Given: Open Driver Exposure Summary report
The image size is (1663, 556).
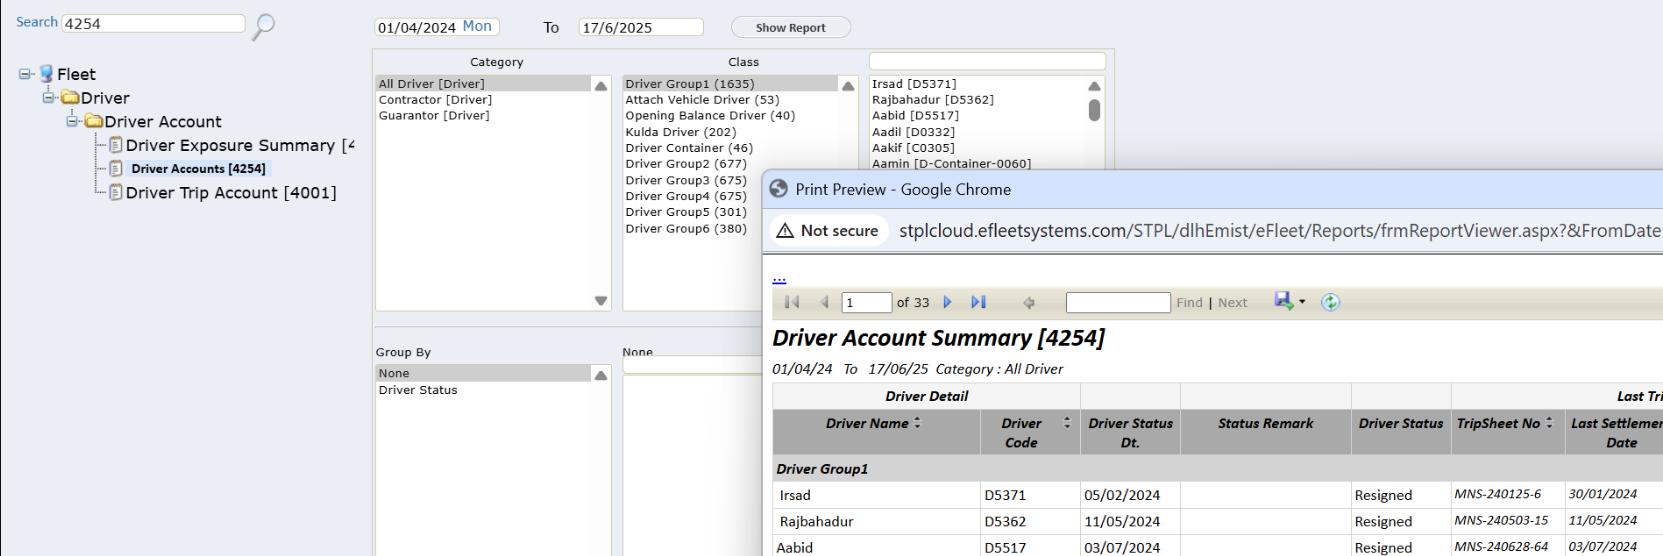Looking at the screenshot, I should coord(230,146).
